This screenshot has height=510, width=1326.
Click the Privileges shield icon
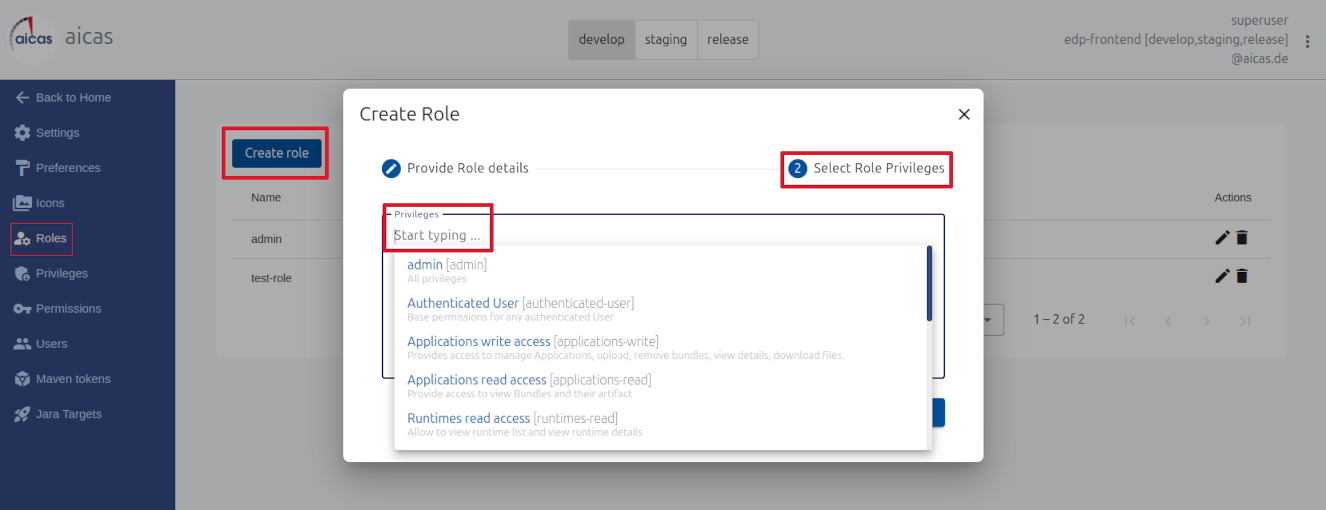[22, 274]
